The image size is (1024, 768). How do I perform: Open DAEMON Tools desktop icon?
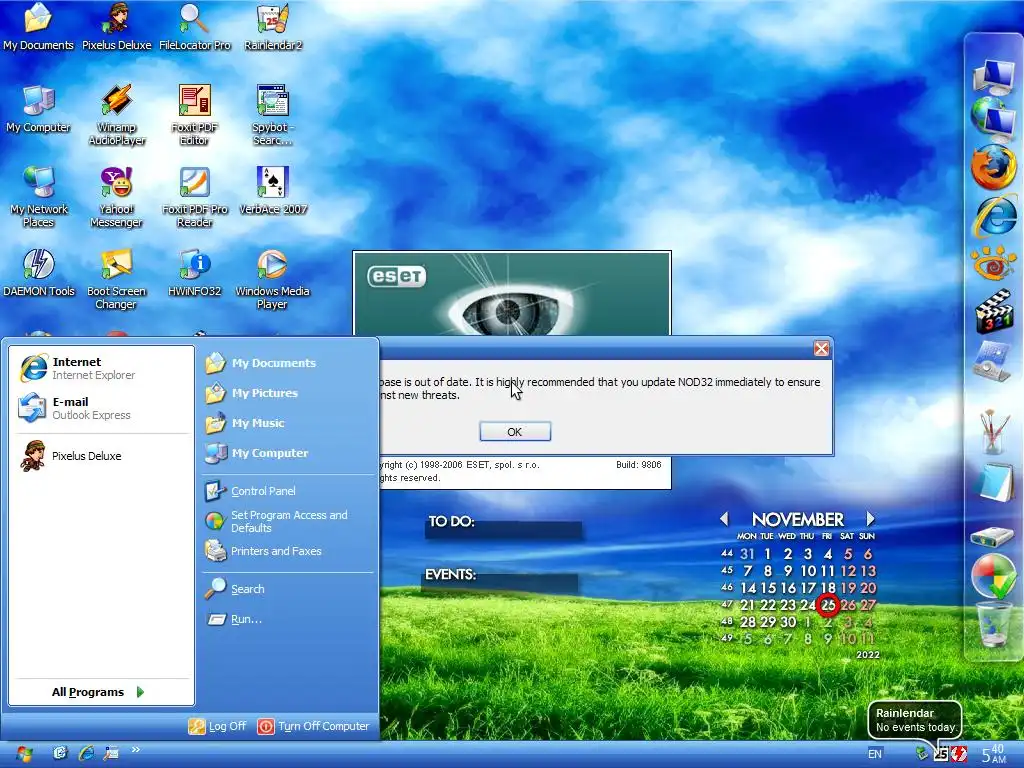pos(38,273)
